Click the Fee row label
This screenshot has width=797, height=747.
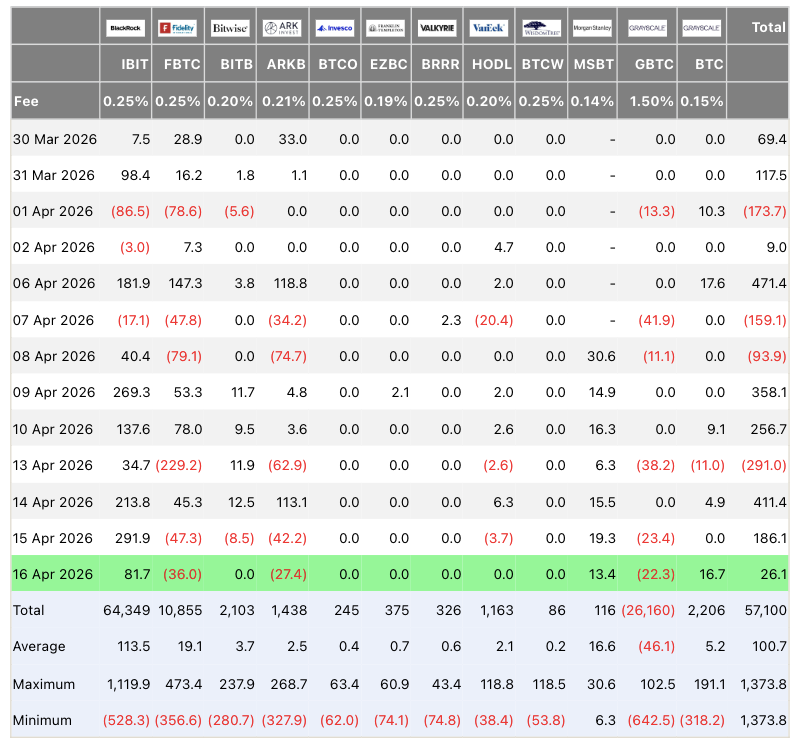[x=26, y=101]
